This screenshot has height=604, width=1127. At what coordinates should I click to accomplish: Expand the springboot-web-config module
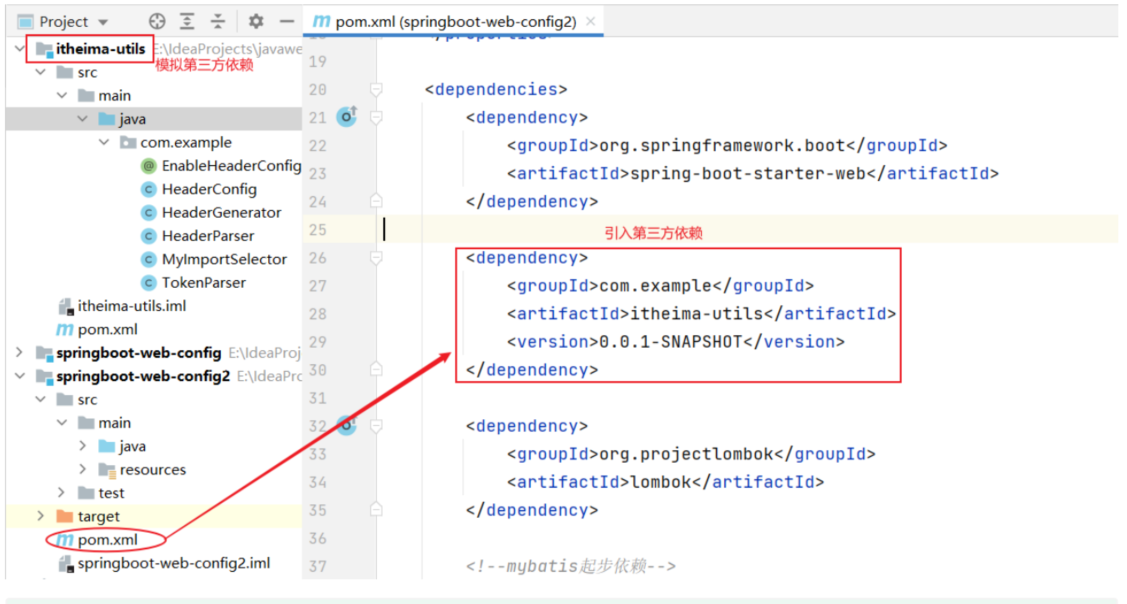(19, 353)
